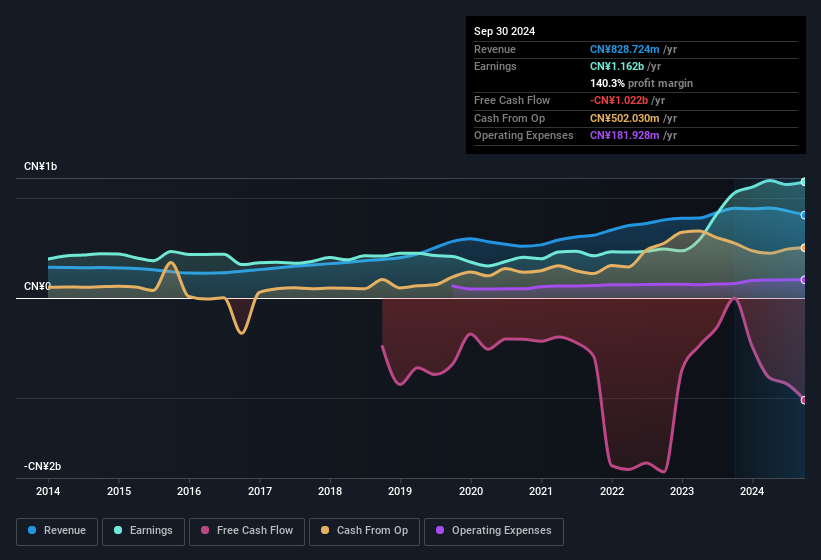
Task: Hide the Cash From Op series
Action: click(363, 531)
